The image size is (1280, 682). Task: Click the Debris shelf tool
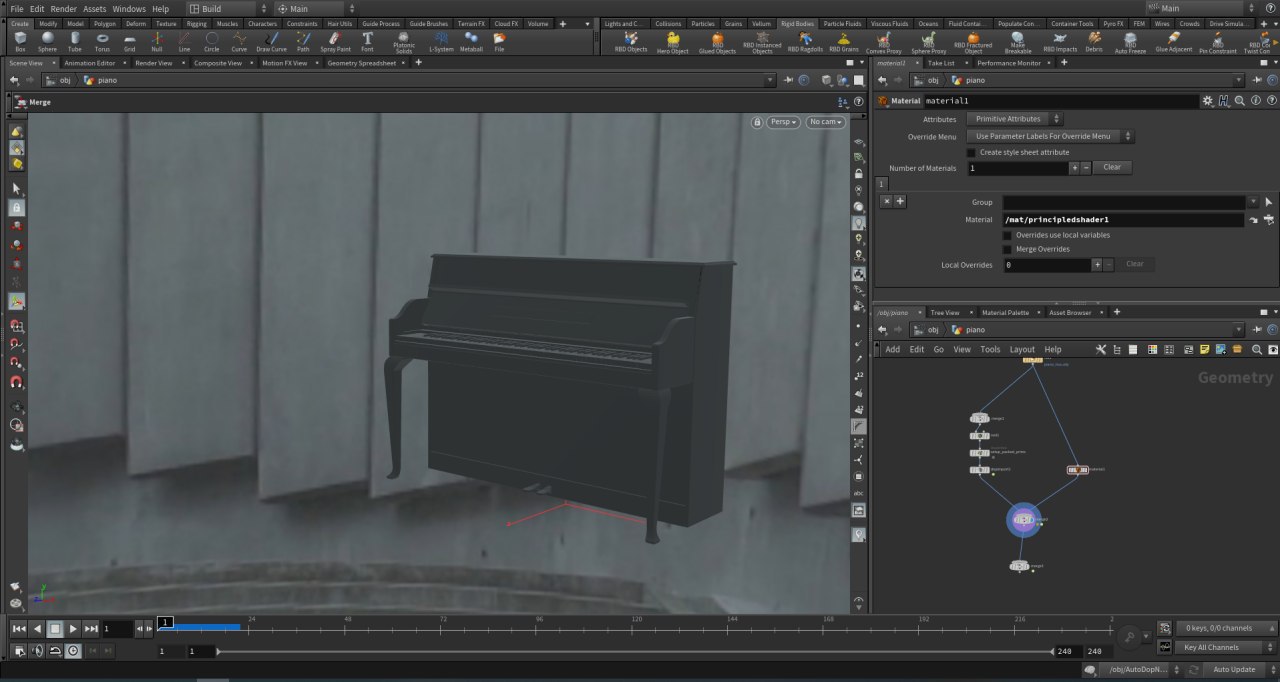(1094, 41)
